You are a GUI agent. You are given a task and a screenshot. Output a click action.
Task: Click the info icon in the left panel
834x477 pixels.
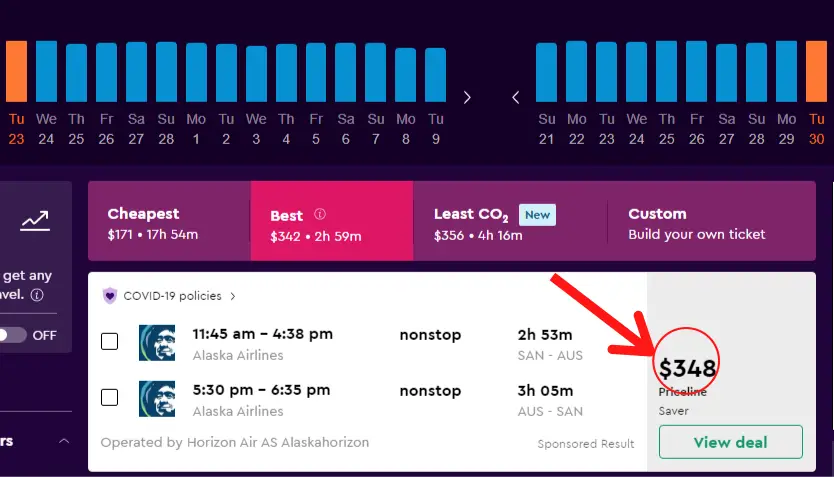pyautogui.click(x=37, y=295)
